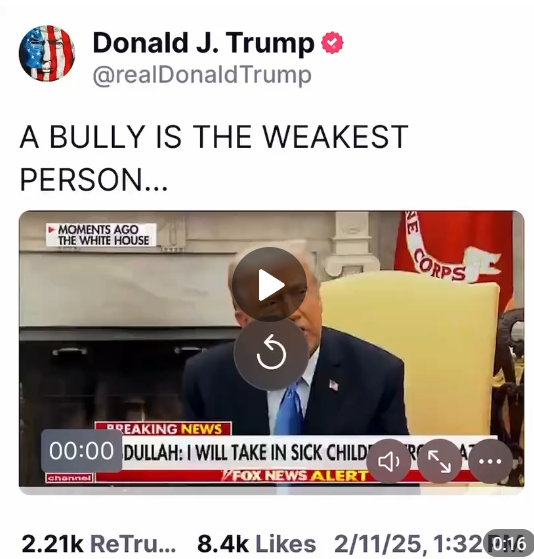Open the Donald J. Trump display name
The width and height of the screenshot is (534, 559).
(x=203, y=43)
